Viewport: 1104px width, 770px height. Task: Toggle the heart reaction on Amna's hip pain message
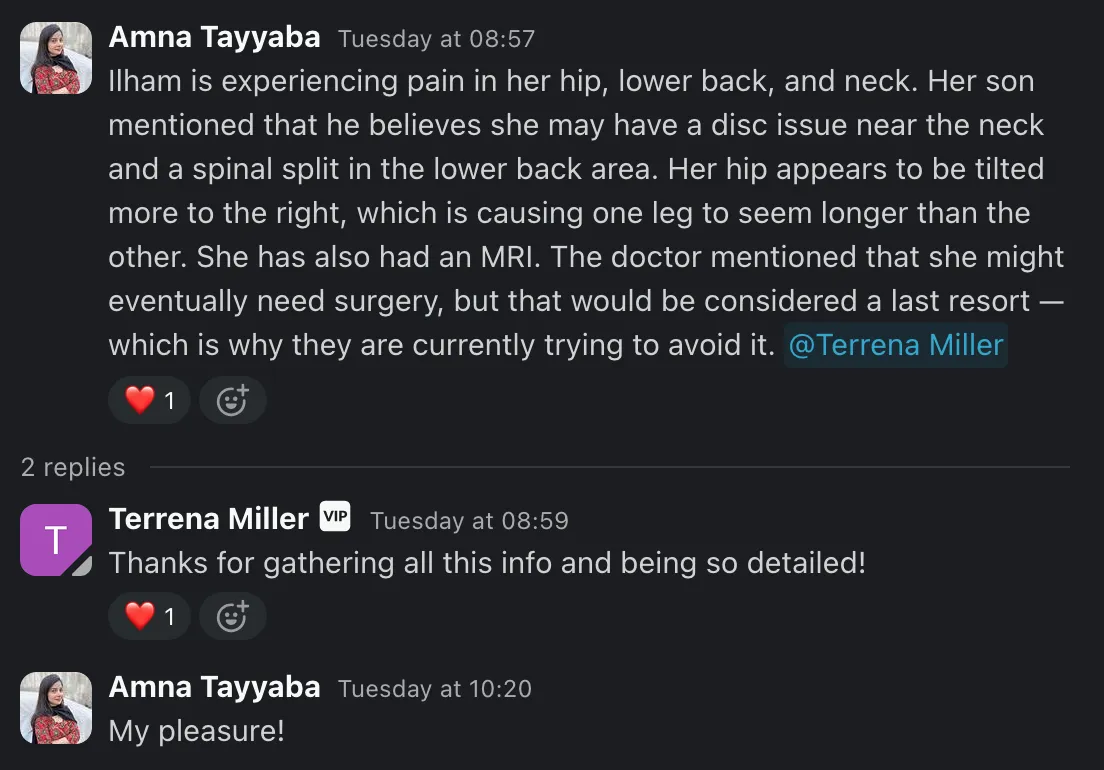(149, 401)
